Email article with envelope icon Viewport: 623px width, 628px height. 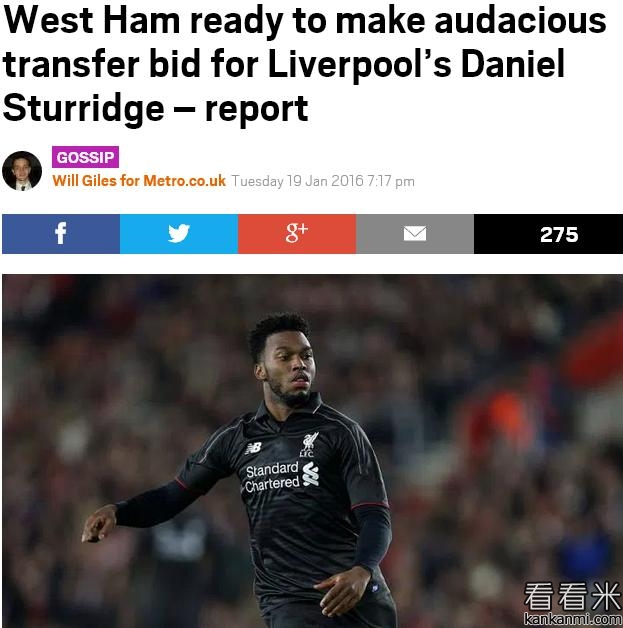point(415,234)
